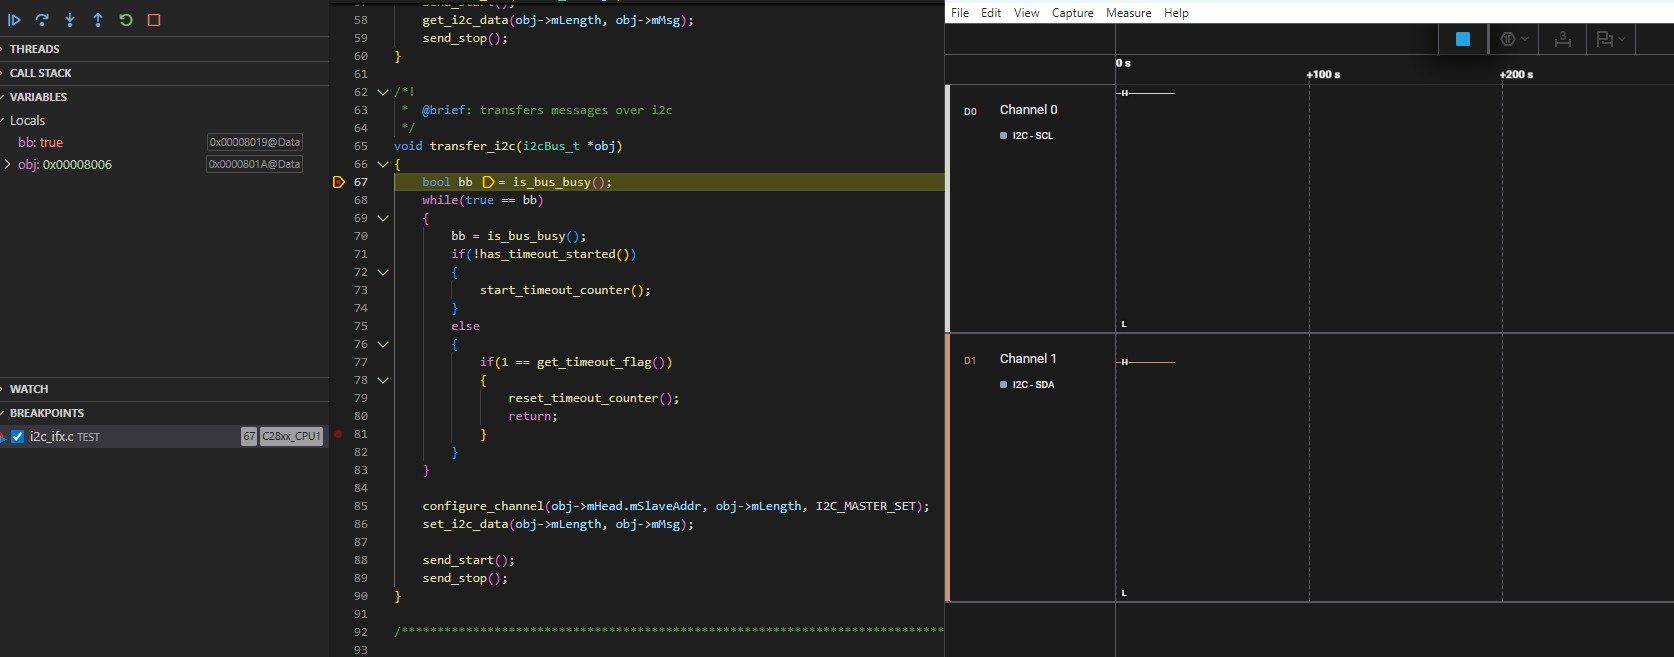
Task: Stop the debug session
Action: 154,20
